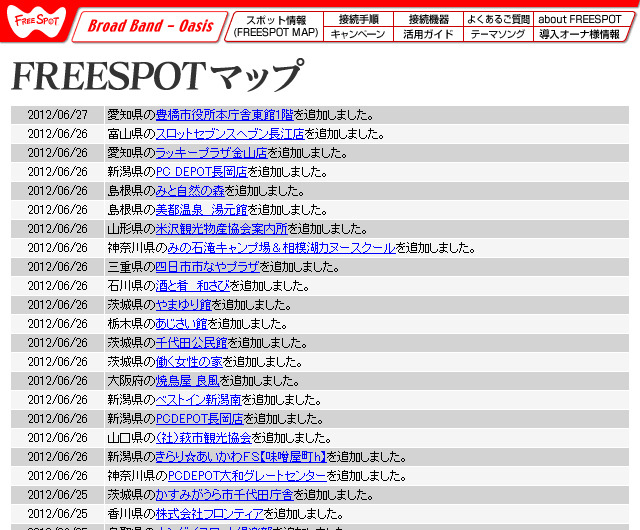The image size is (640, 530).
Task: Open ラッキープラザ金山店 link
Action: tap(211, 153)
